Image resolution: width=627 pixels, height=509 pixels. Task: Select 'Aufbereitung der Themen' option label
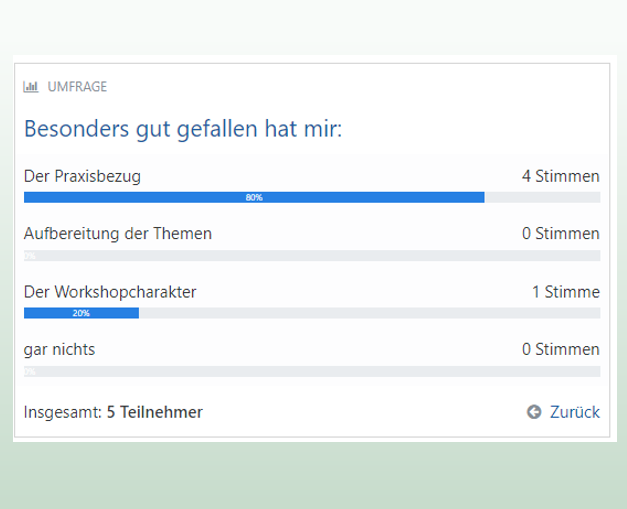118,234
